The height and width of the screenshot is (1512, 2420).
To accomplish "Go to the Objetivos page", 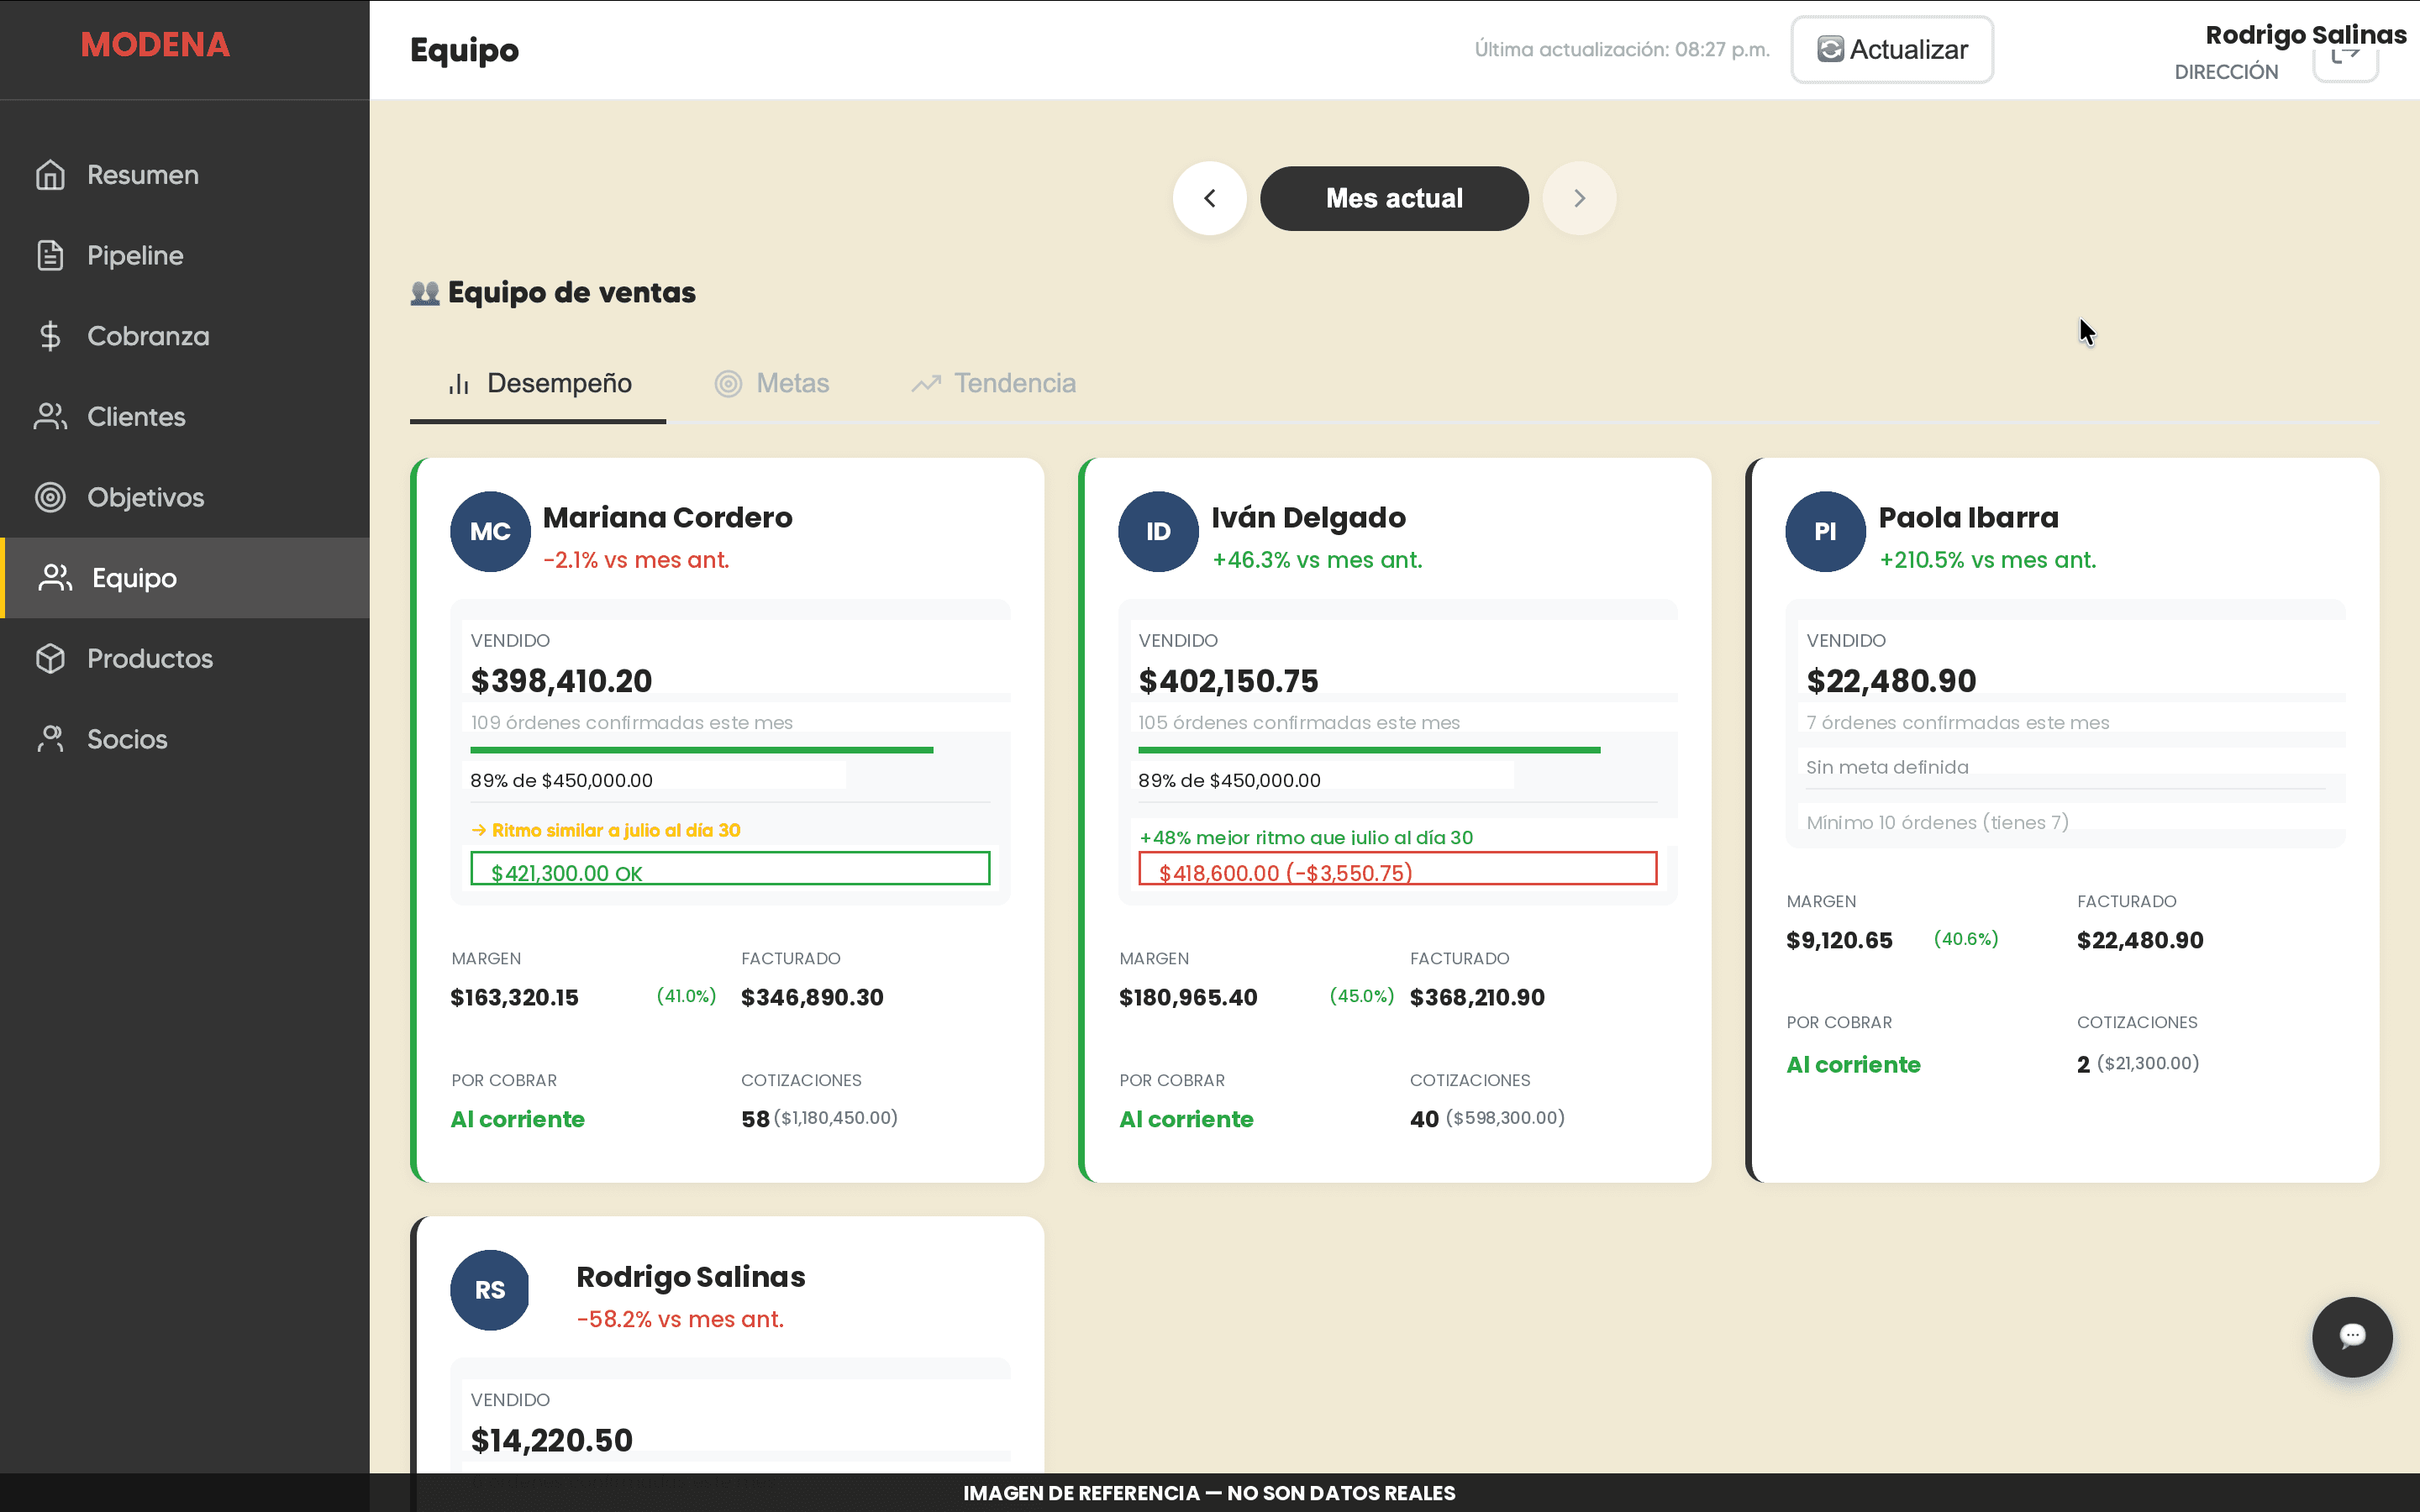I will pyautogui.click(x=185, y=497).
